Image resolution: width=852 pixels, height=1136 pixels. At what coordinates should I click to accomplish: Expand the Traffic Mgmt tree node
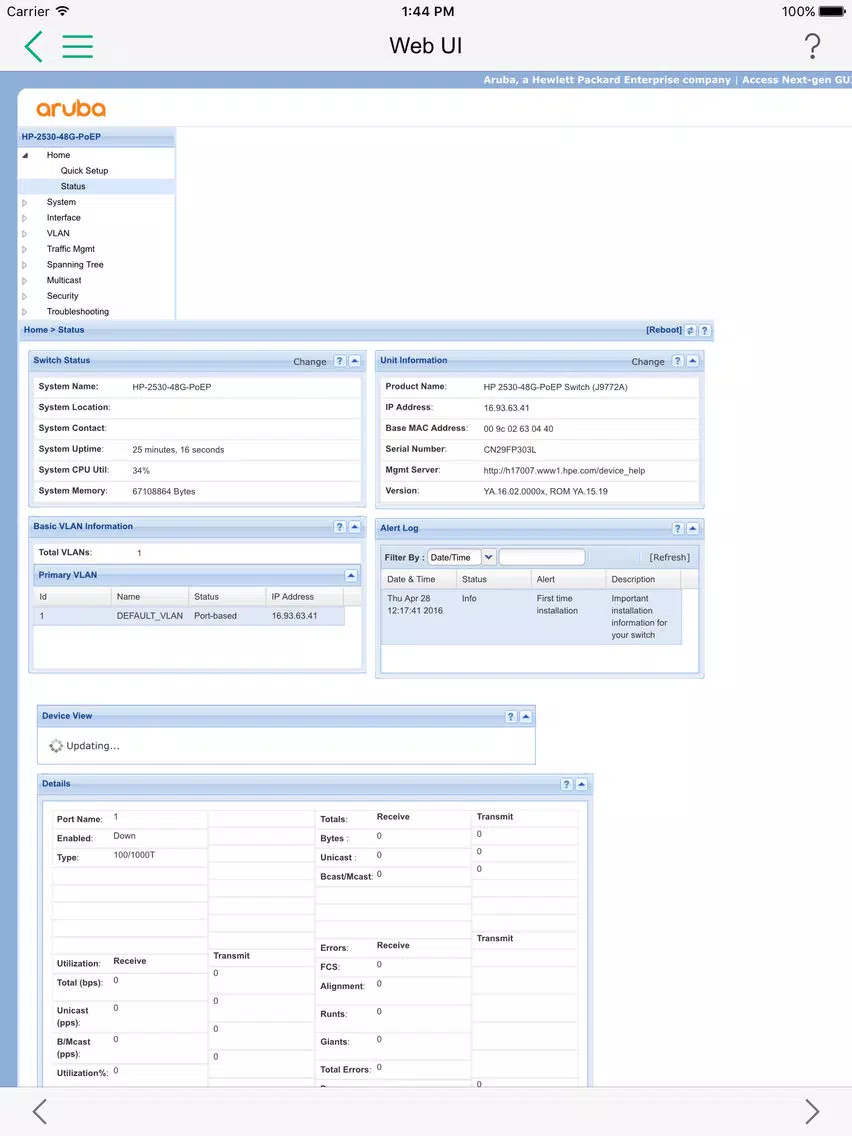(x=25, y=249)
